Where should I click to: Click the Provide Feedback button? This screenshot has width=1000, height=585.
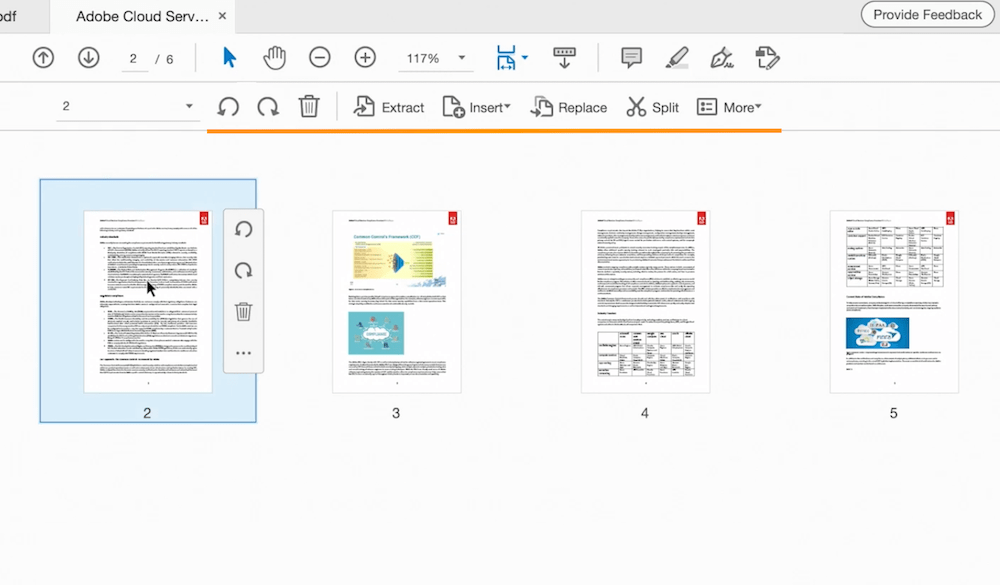[926, 14]
